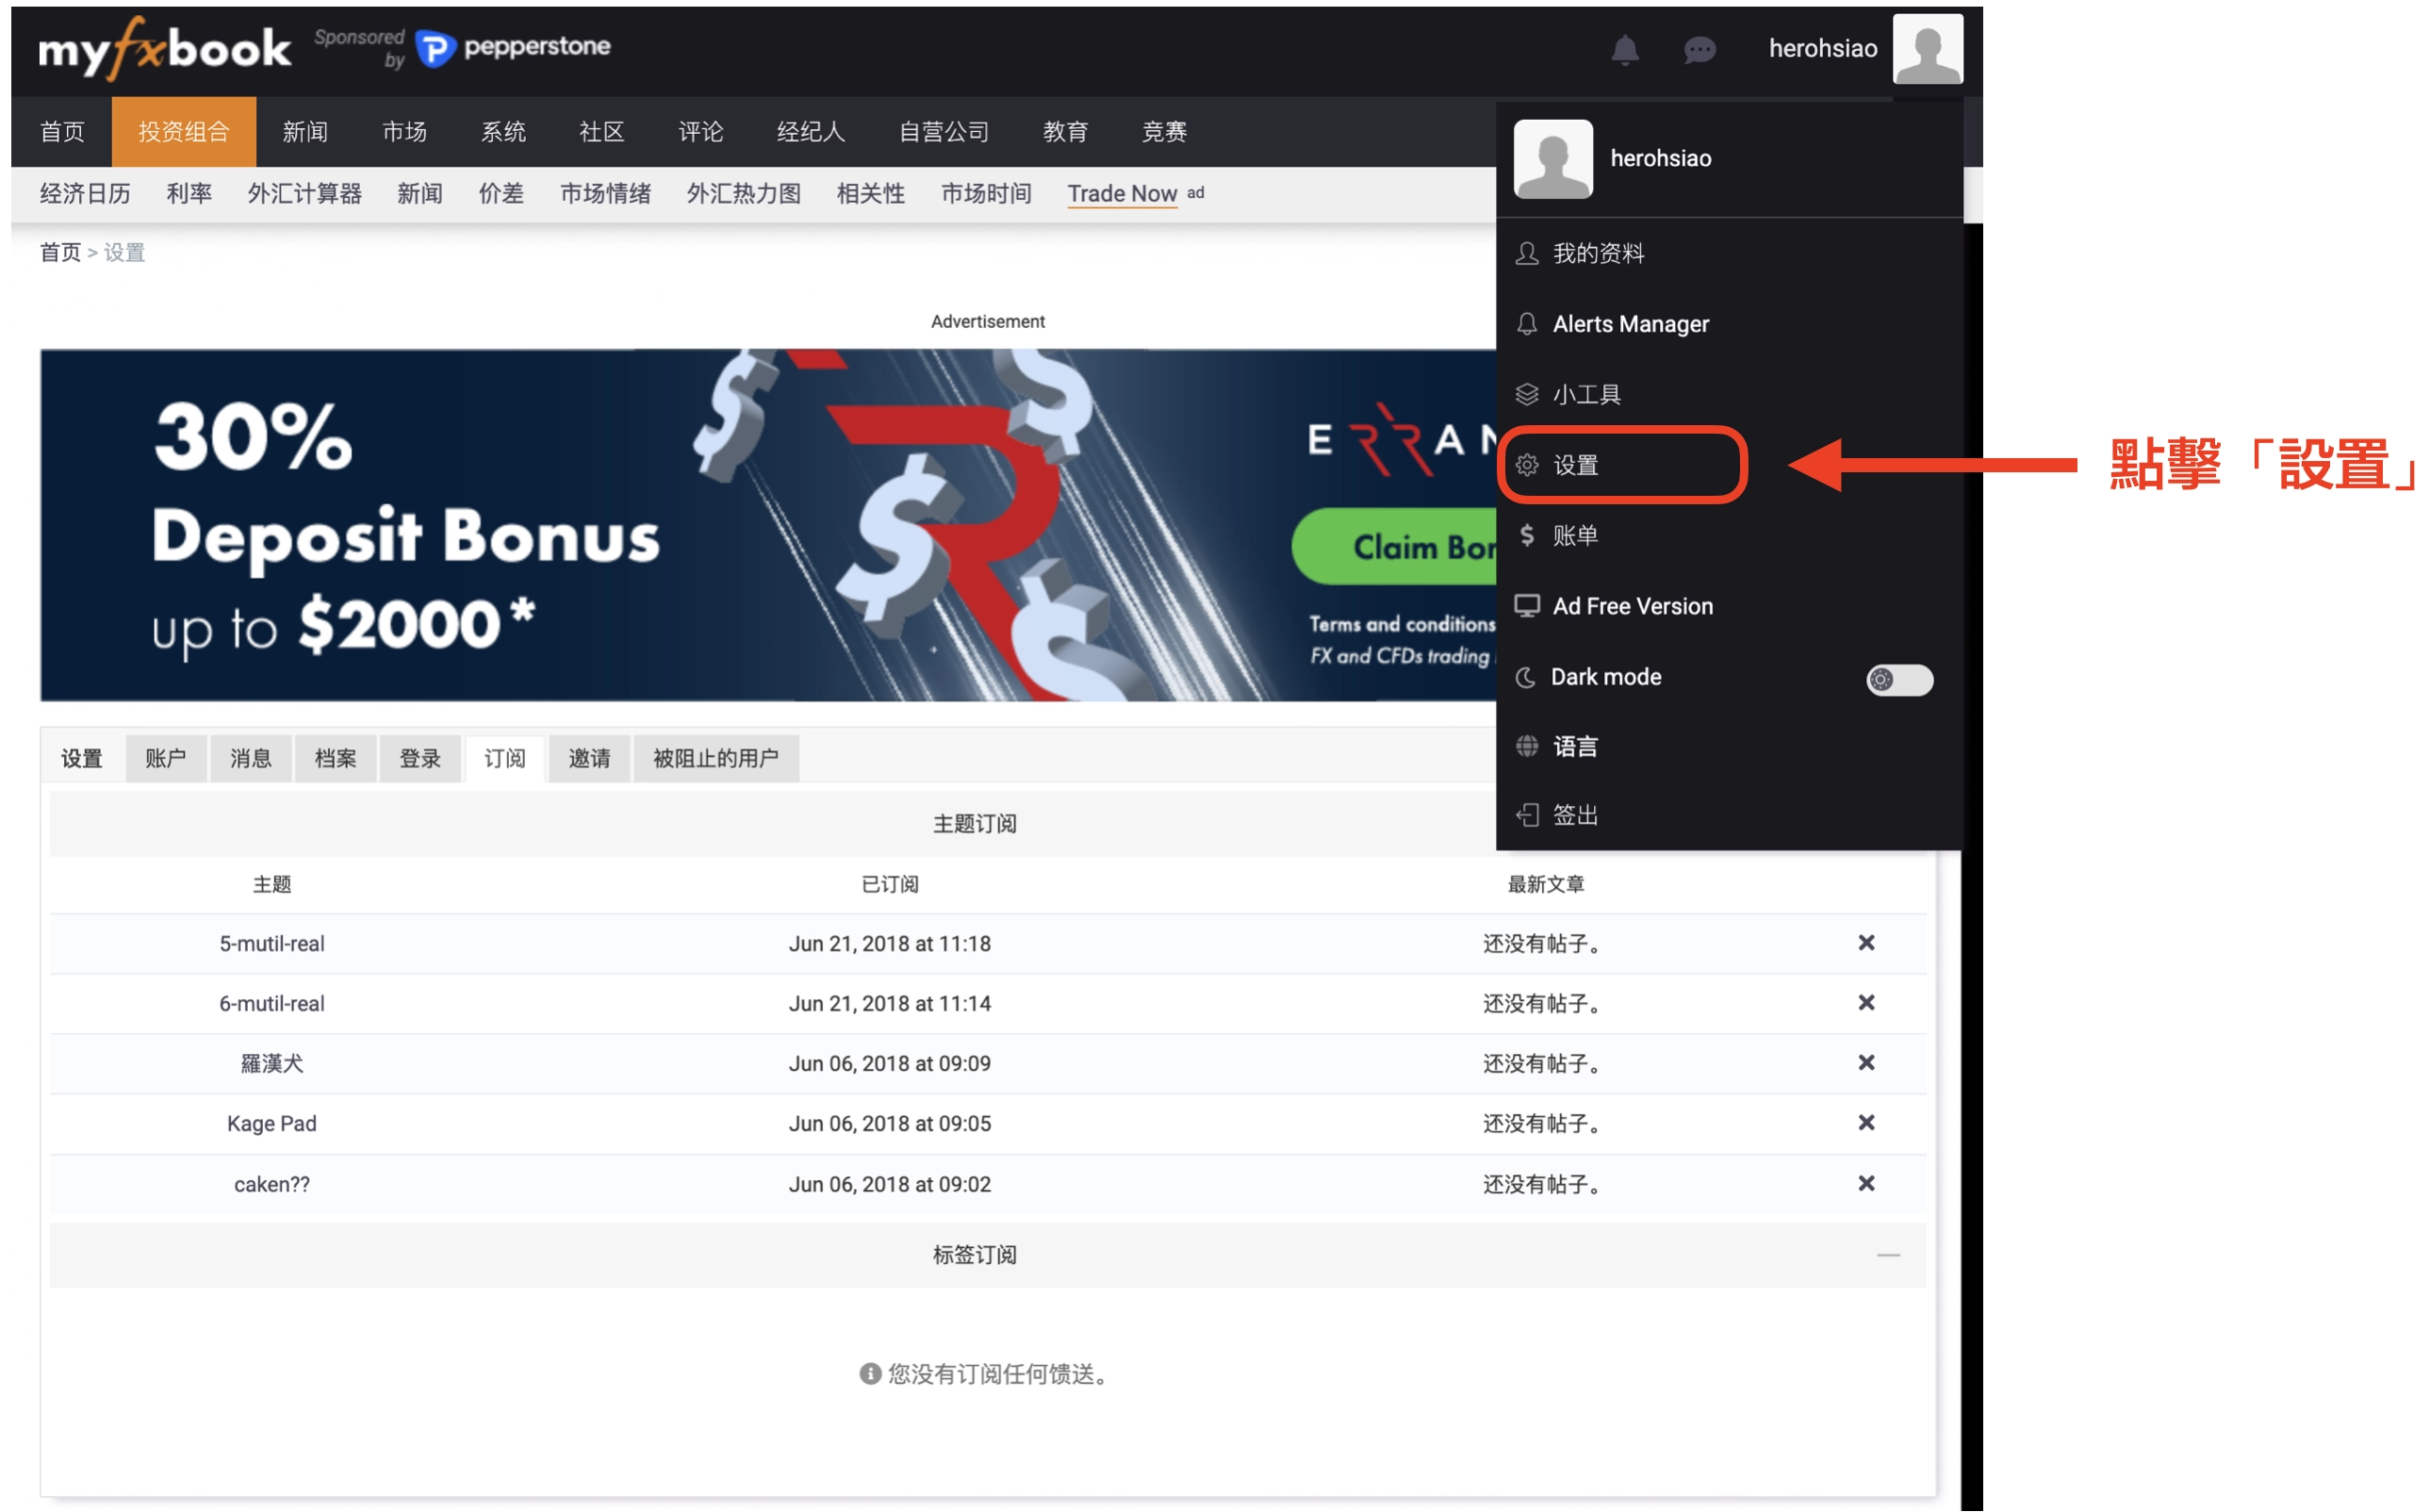Viewport: 2430px width, 1512px height.
Task: Open 新闻 in main navigation bar
Action: (x=305, y=132)
